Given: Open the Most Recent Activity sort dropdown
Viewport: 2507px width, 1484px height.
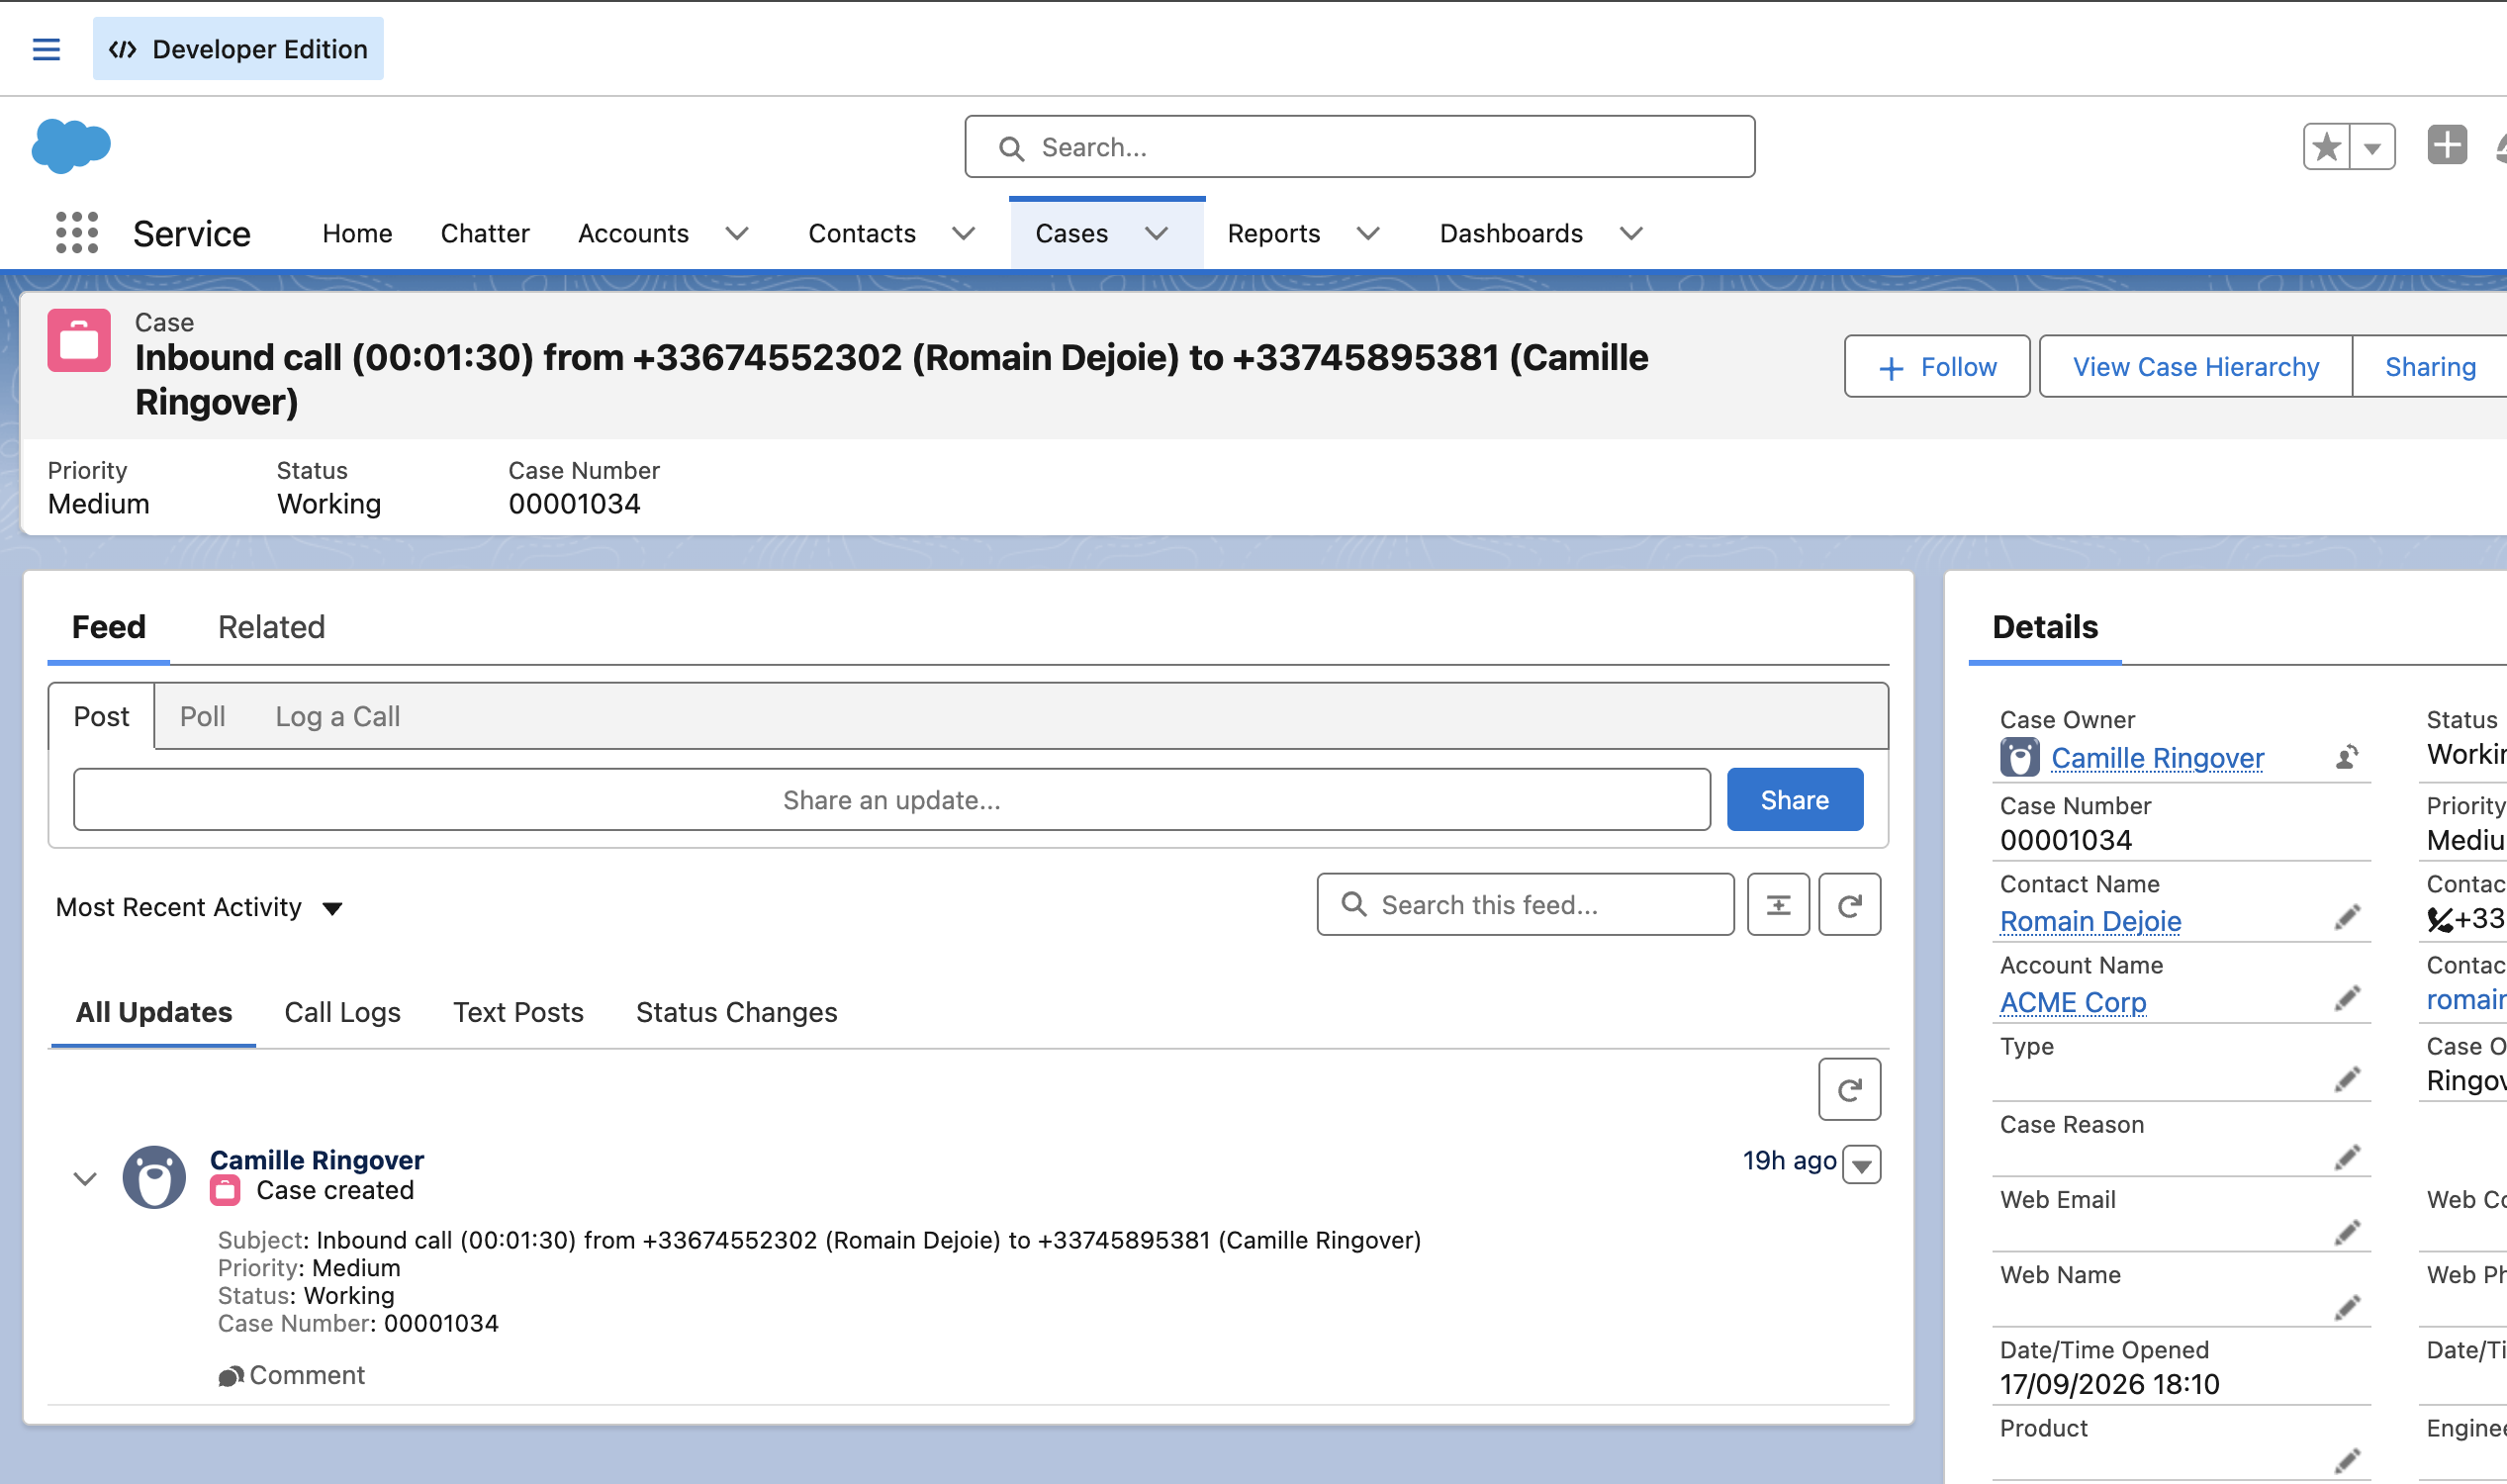Looking at the screenshot, I should pyautogui.click(x=199, y=907).
